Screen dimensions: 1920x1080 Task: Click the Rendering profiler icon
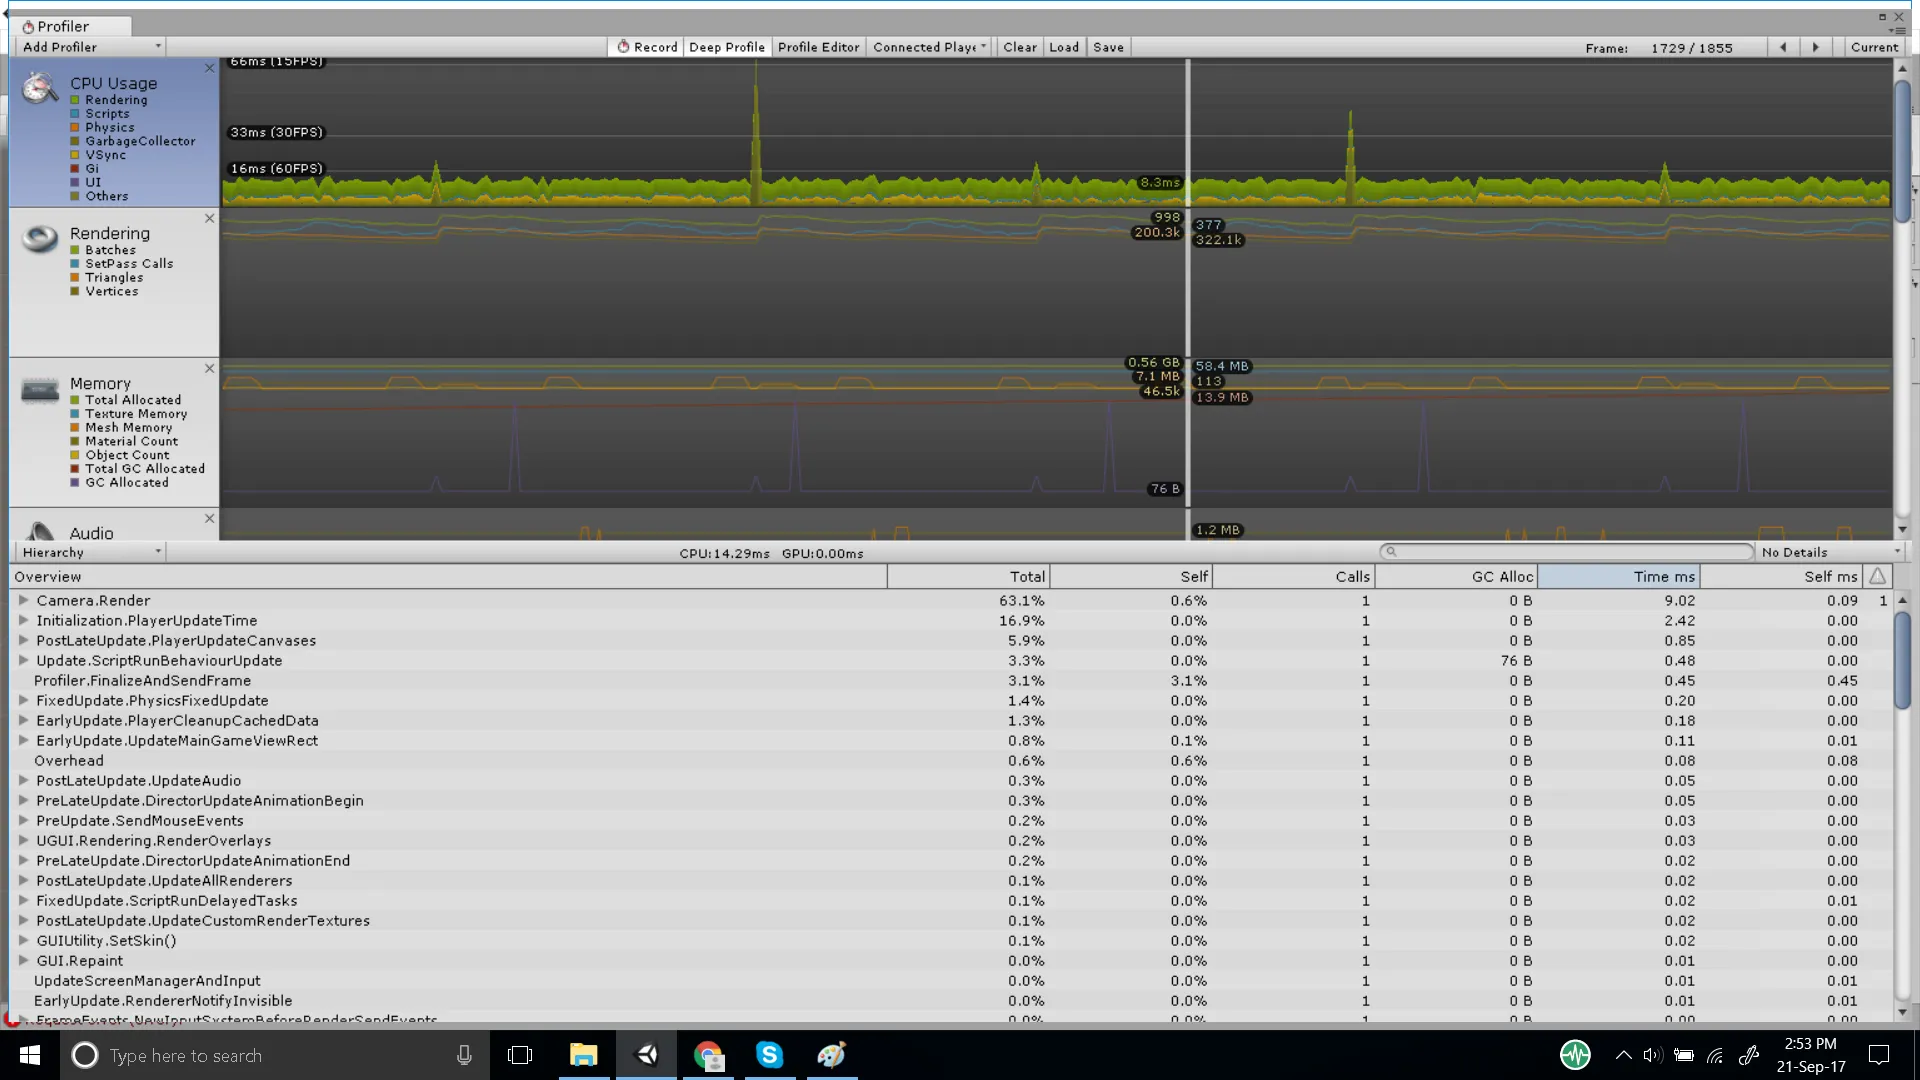click(x=40, y=239)
